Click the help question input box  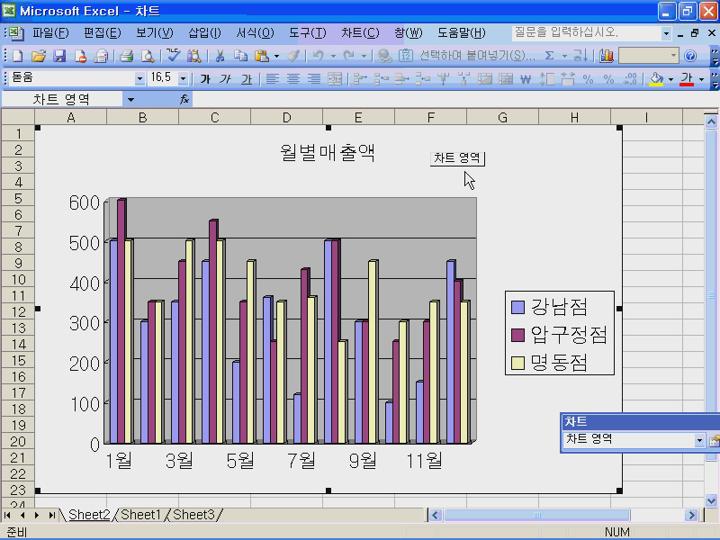coord(586,33)
